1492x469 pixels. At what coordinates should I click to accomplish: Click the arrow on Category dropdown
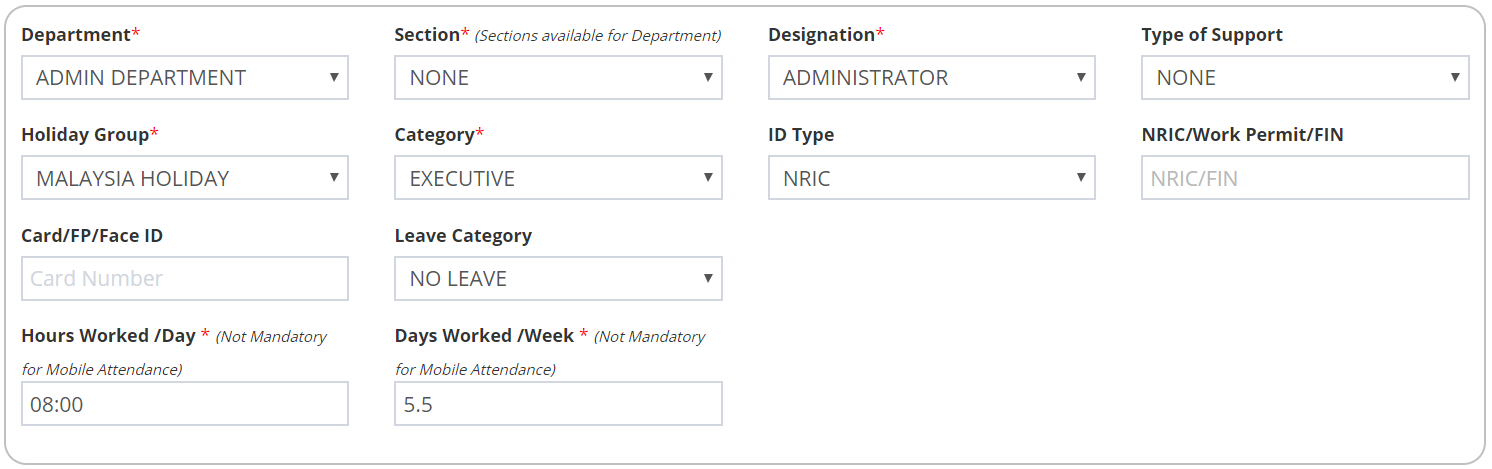[x=708, y=178]
